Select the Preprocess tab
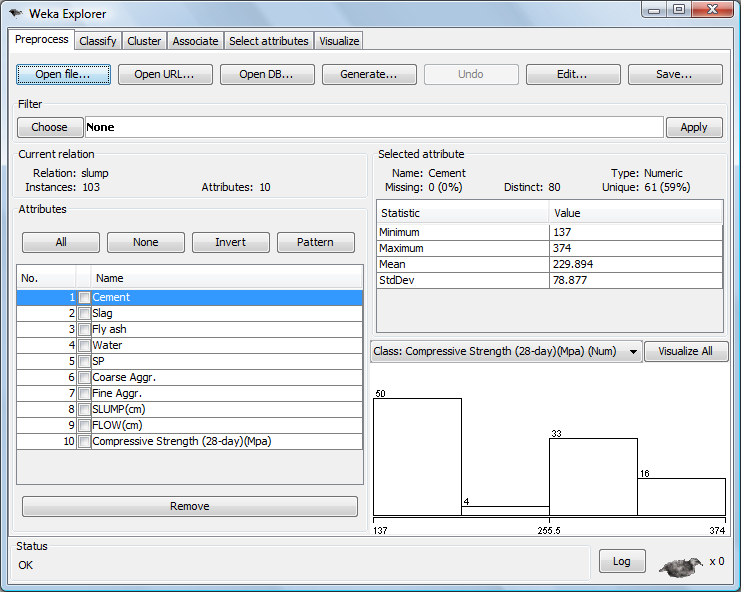Screen dimensions: 741x592 pyautogui.click(x=42, y=39)
